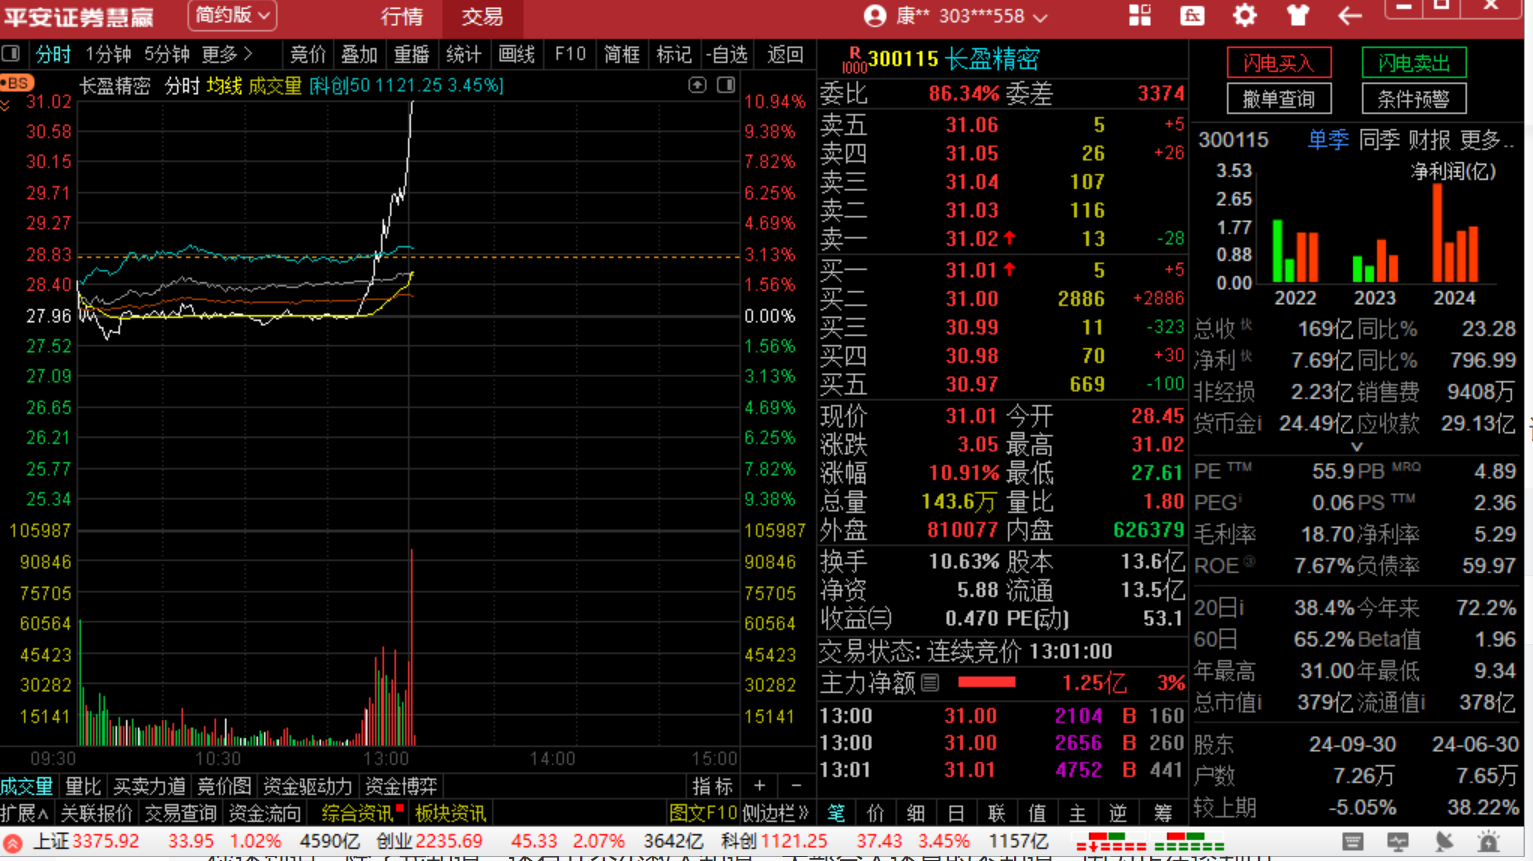Zoom in indicator with plus button
This screenshot has height=861, width=1533.
pyautogui.click(x=759, y=786)
